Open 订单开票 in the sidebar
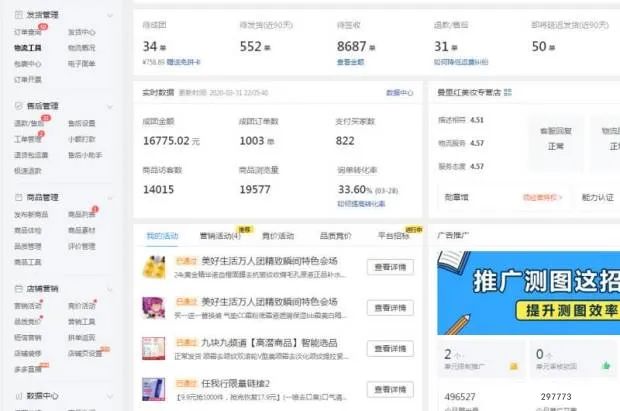Screen dimensions: 620x411 (x=28, y=80)
